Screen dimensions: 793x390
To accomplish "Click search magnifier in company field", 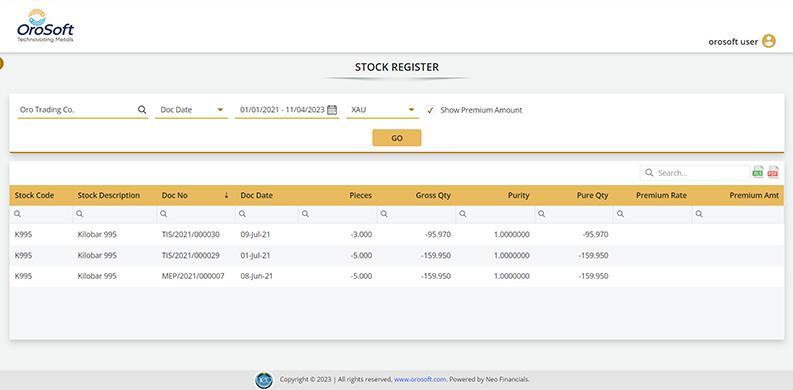I will [x=142, y=109].
